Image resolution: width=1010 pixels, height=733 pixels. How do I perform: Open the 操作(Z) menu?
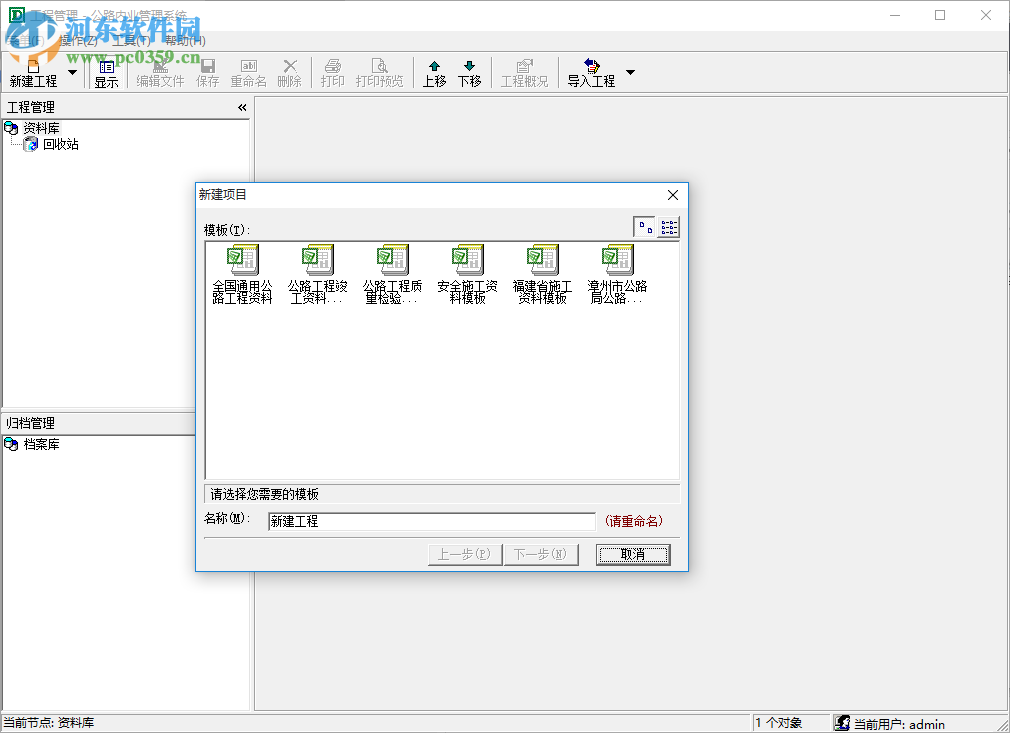point(79,41)
